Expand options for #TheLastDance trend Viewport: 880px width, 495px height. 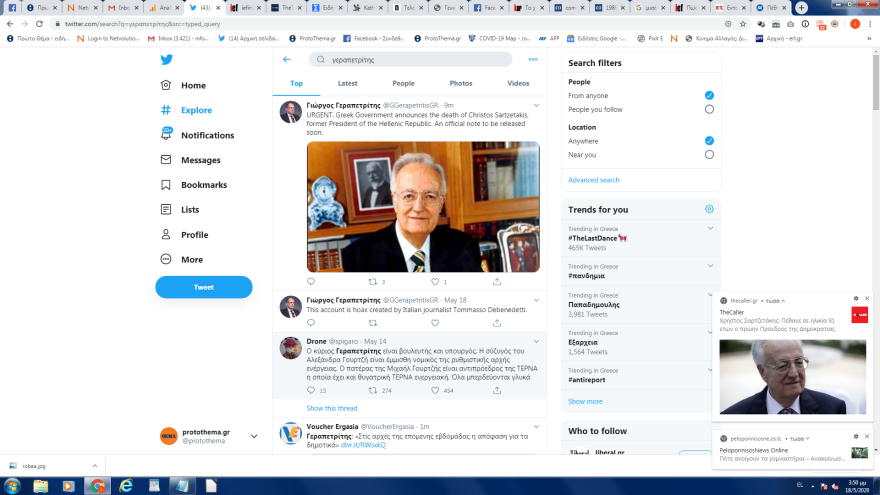point(711,228)
